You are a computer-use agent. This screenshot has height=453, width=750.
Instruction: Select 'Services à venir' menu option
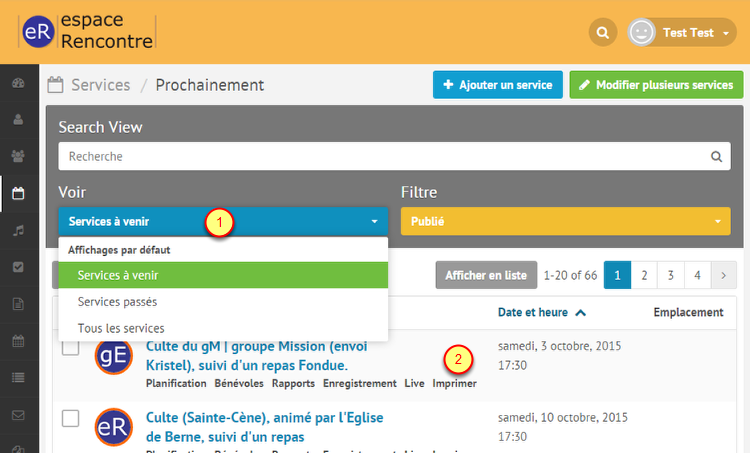[223, 275]
